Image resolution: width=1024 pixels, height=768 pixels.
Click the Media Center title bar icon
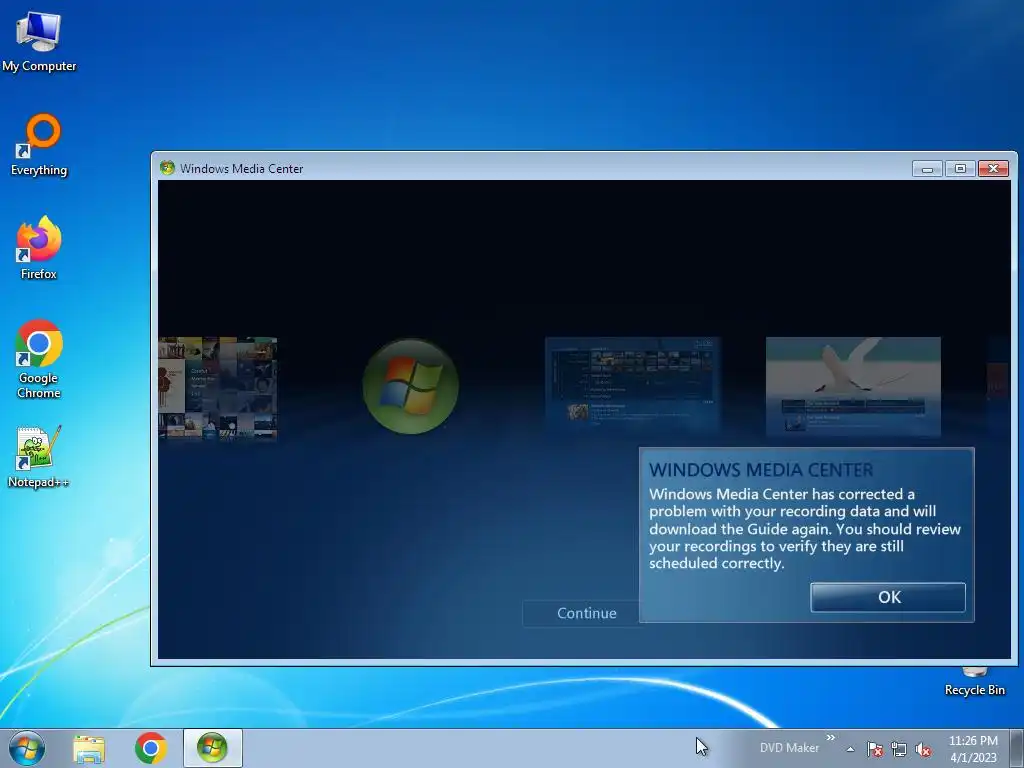click(167, 168)
